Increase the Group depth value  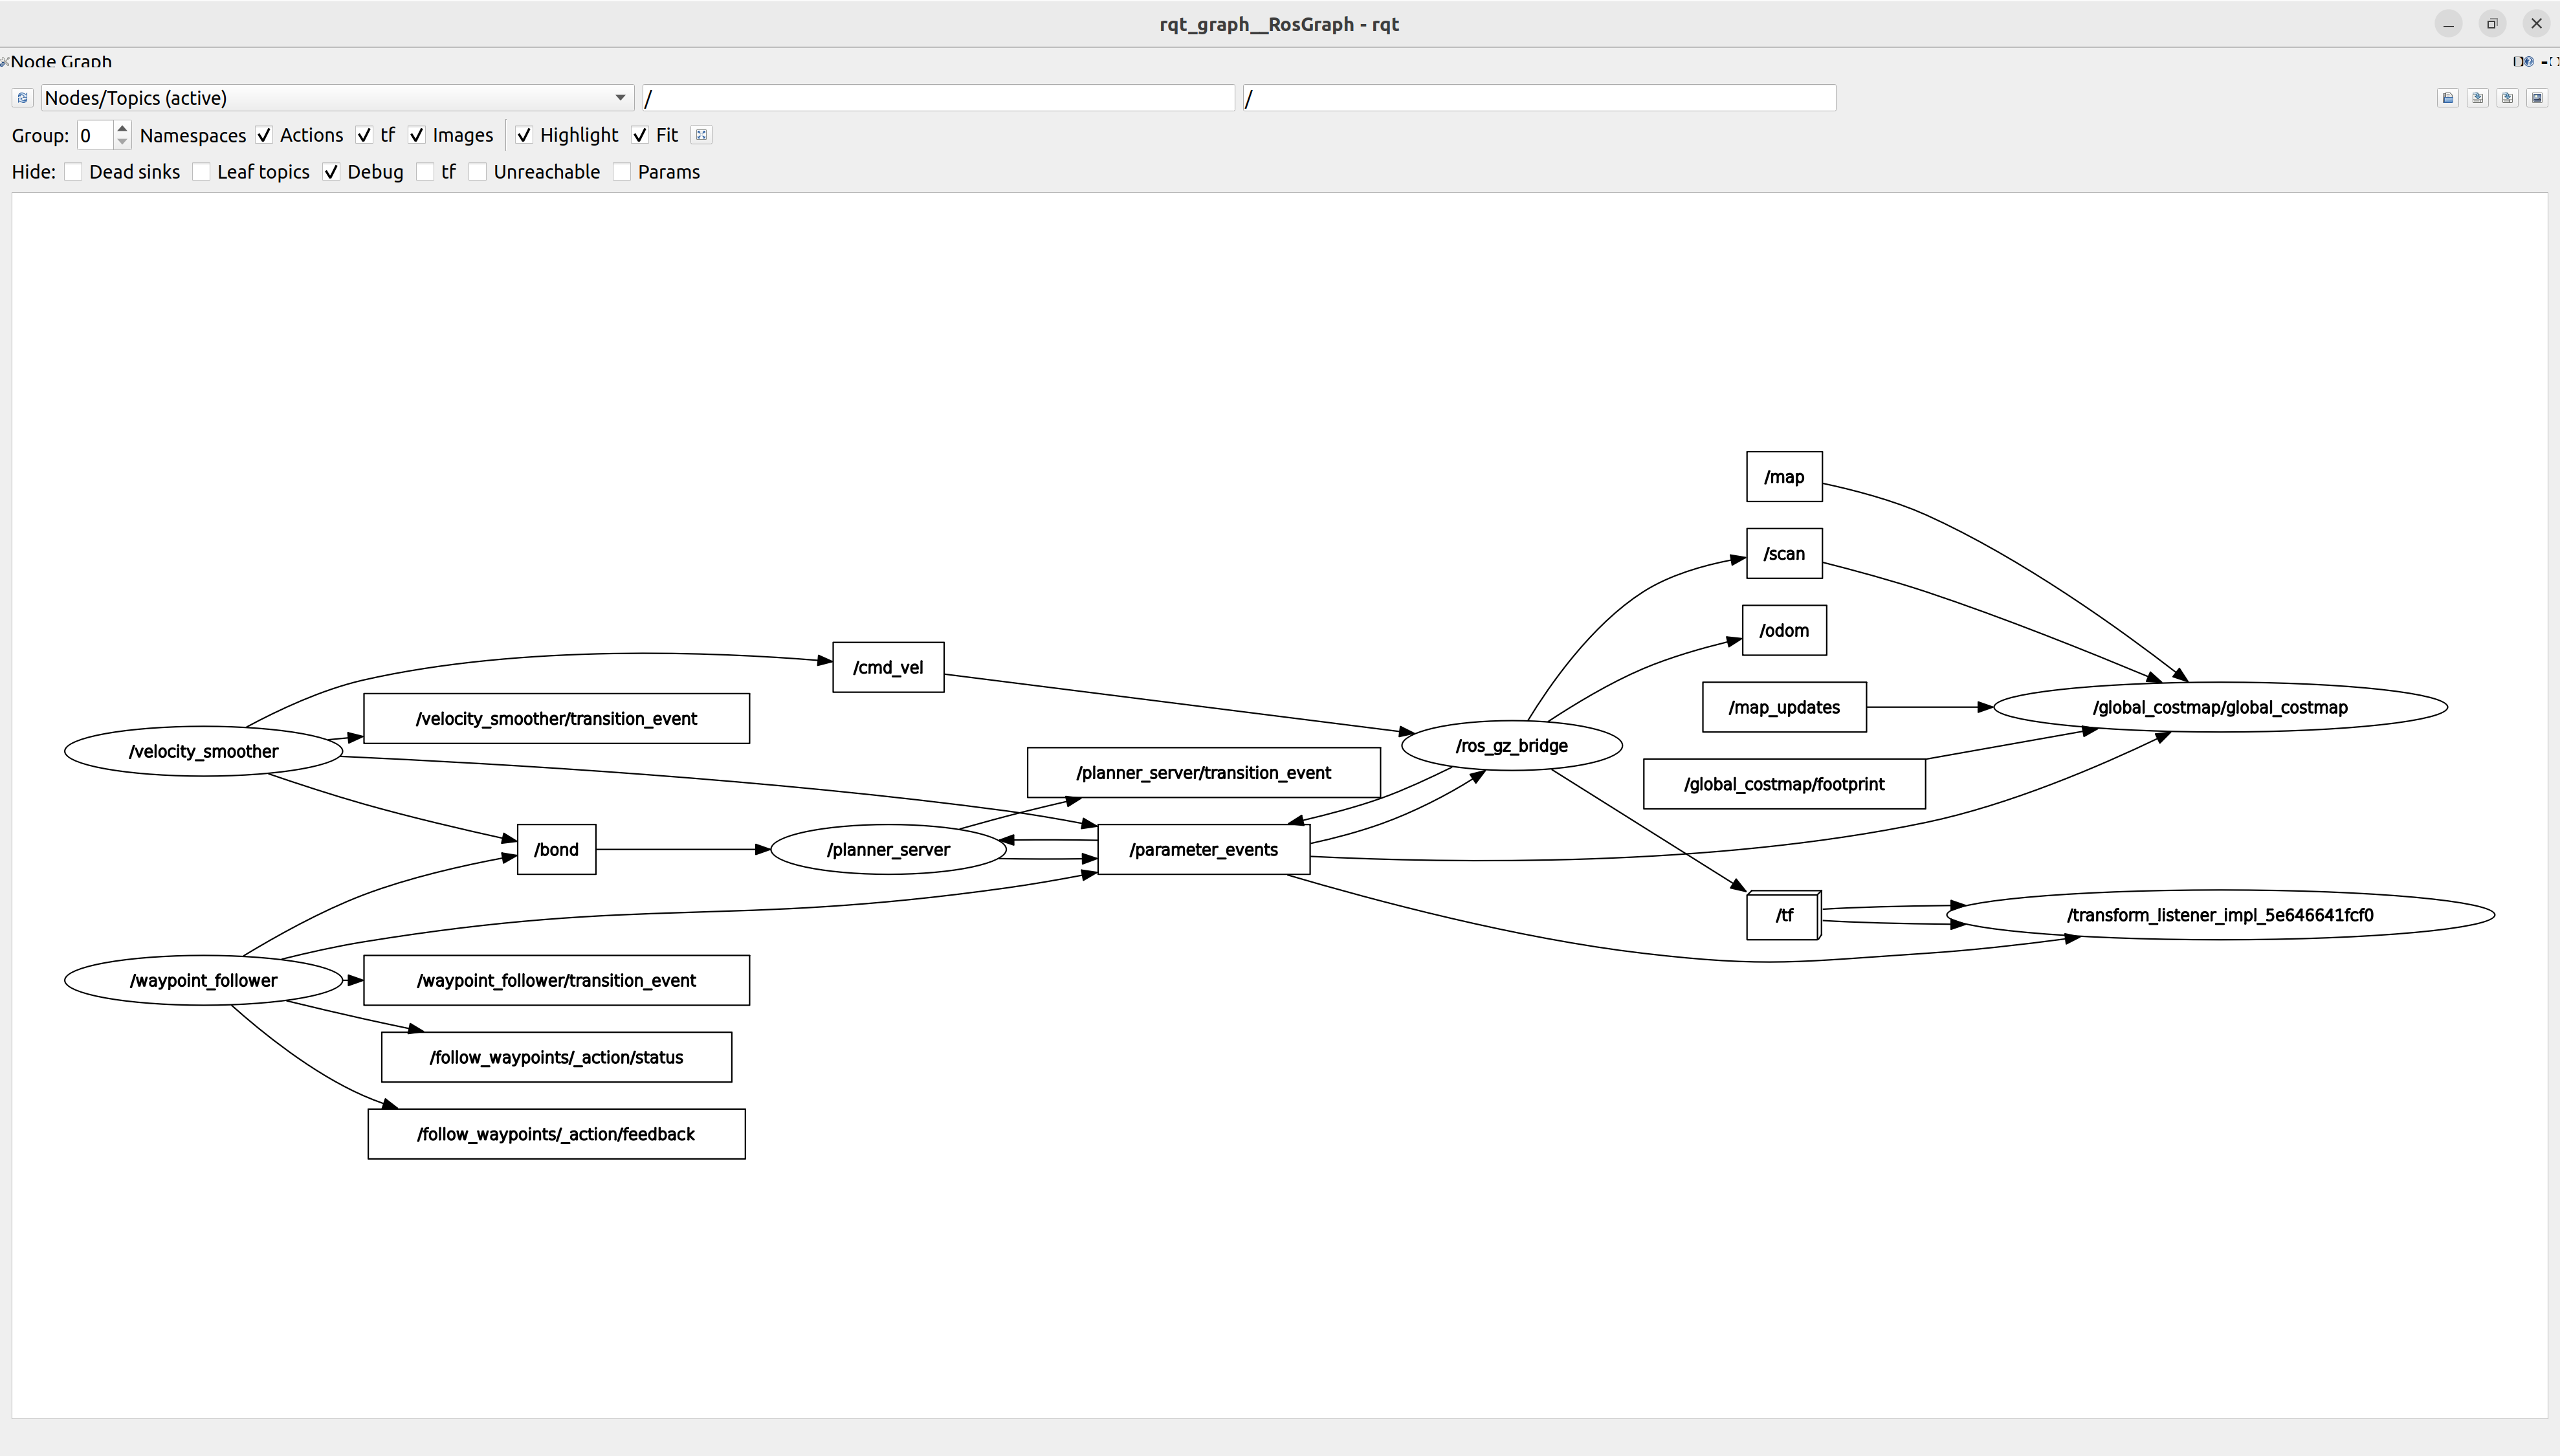pos(122,128)
